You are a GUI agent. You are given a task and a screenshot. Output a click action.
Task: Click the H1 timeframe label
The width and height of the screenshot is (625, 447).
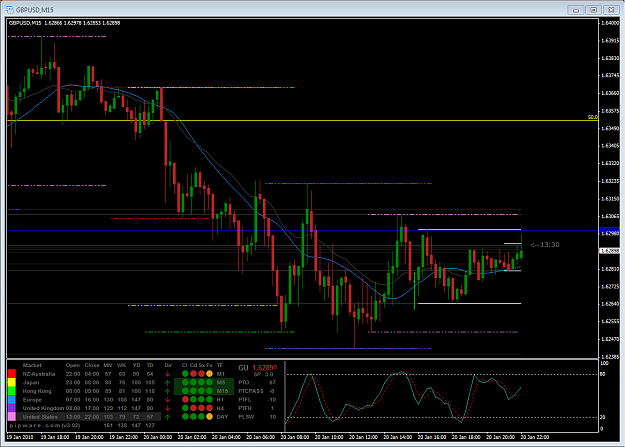tap(220, 400)
